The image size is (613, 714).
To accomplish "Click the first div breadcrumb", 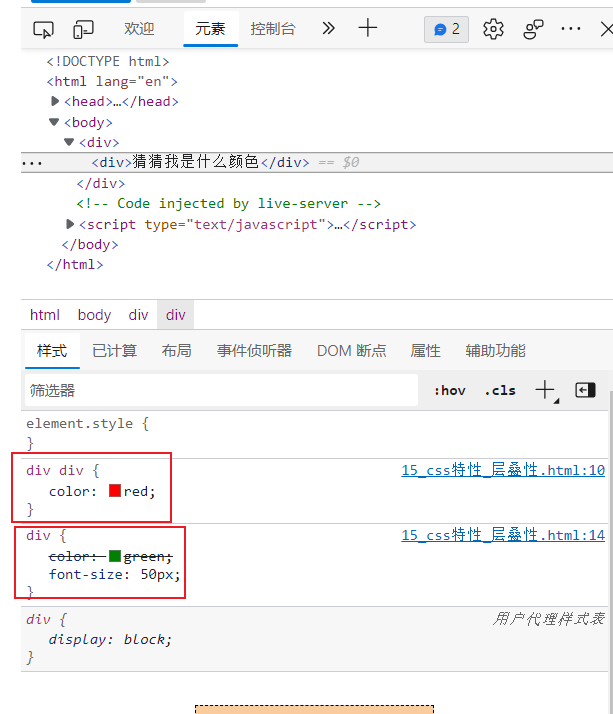I will coord(138,315).
